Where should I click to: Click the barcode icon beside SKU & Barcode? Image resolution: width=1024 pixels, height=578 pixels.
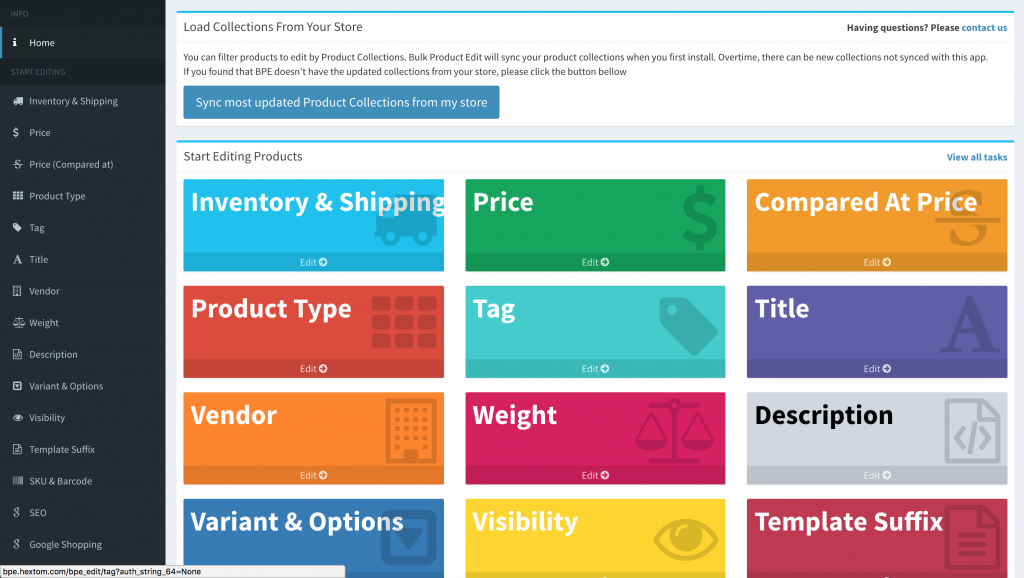[18, 481]
